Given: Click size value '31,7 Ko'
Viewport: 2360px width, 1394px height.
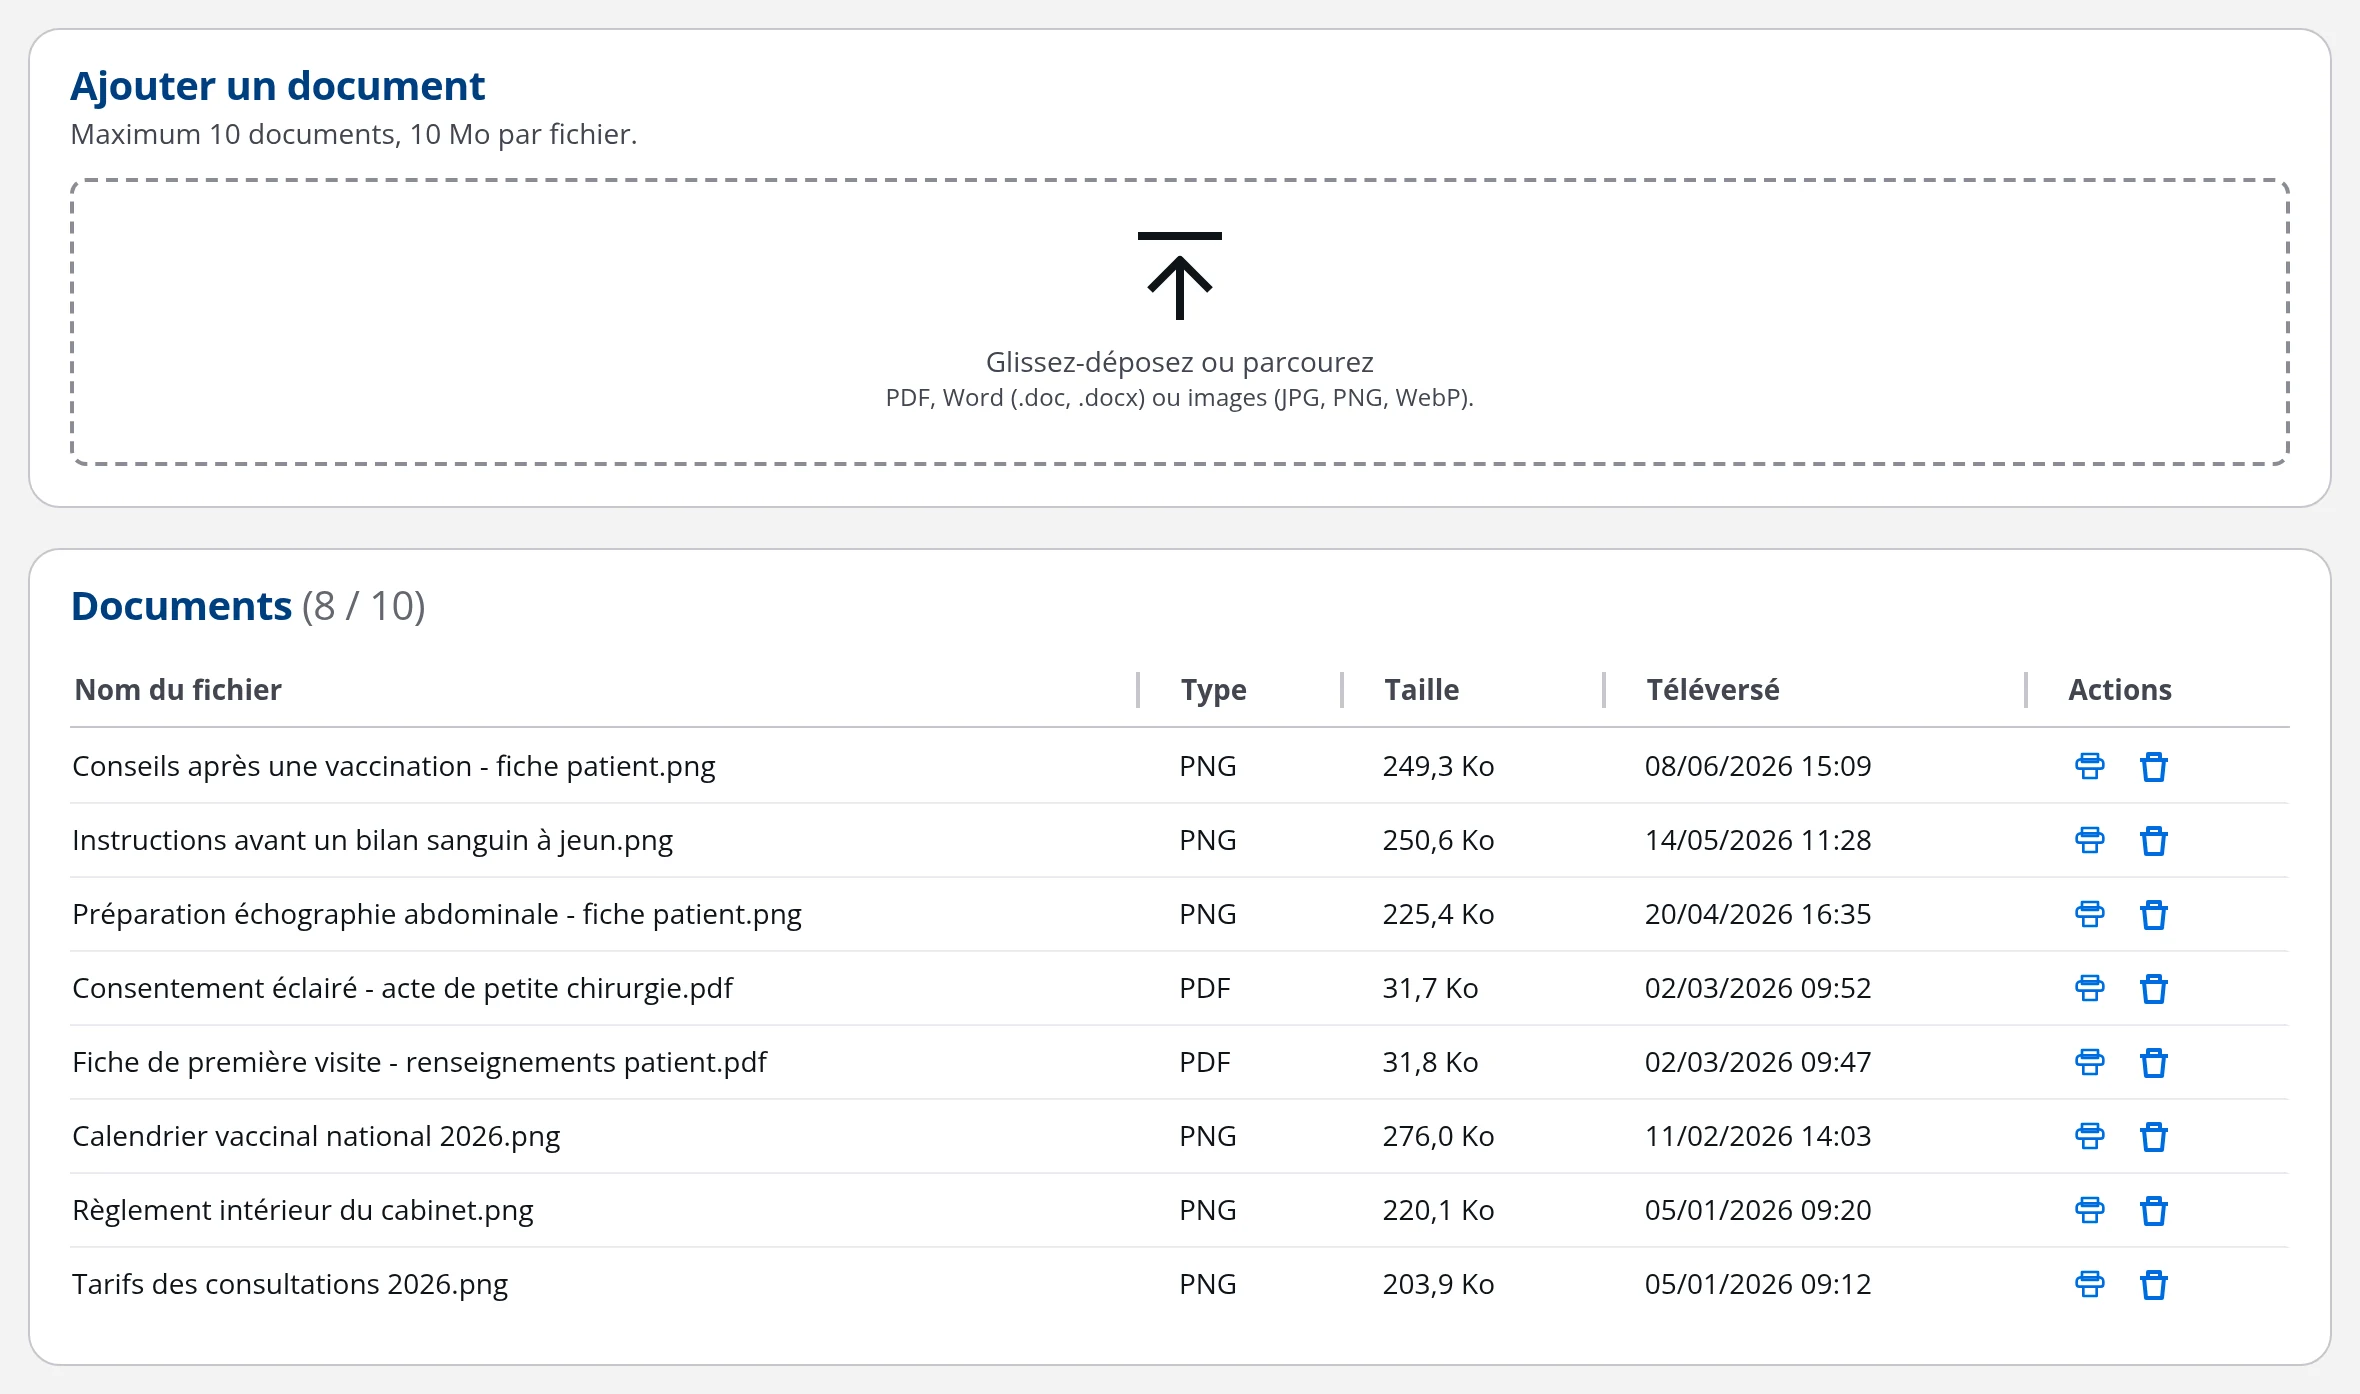Looking at the screenshot, I should coord(1430,988).
